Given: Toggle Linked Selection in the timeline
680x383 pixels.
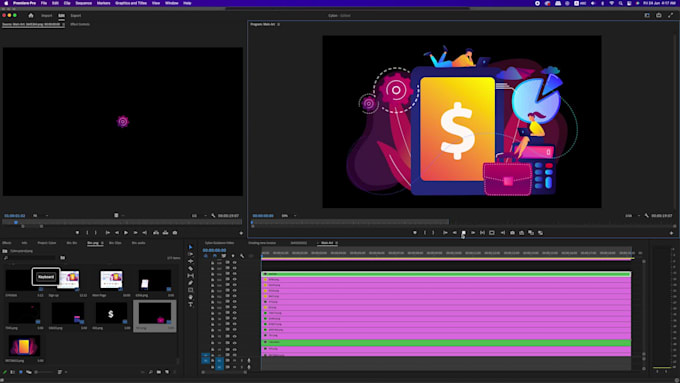Looking at the screenshot, I should (x=224, y=256).
